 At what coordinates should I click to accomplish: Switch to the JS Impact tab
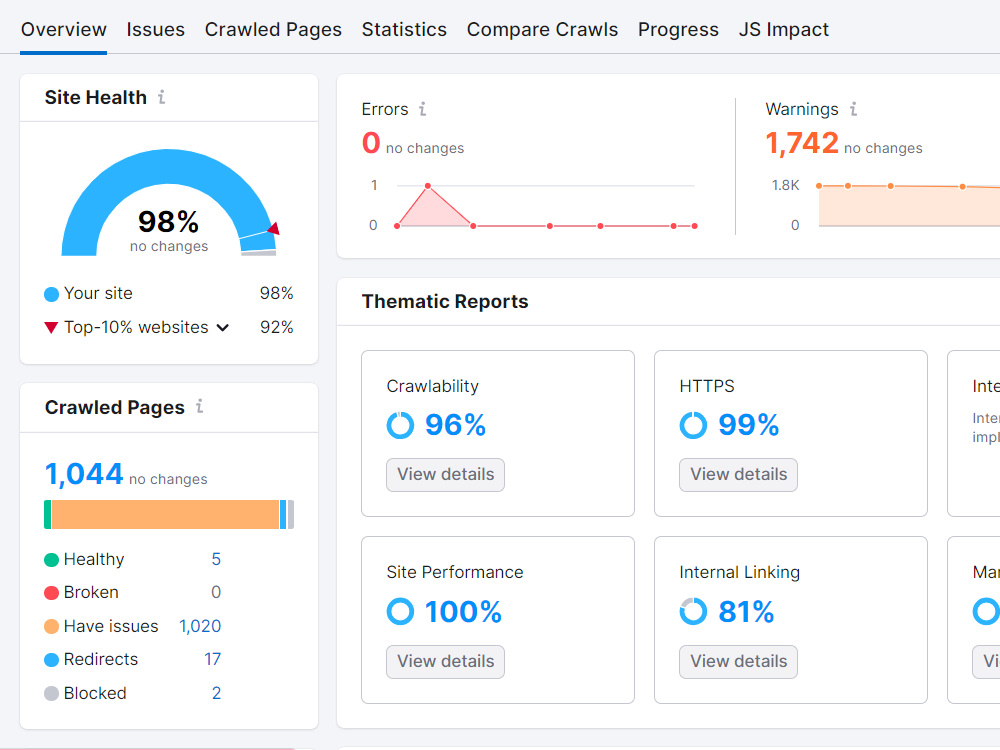click(x=783, y=29)
